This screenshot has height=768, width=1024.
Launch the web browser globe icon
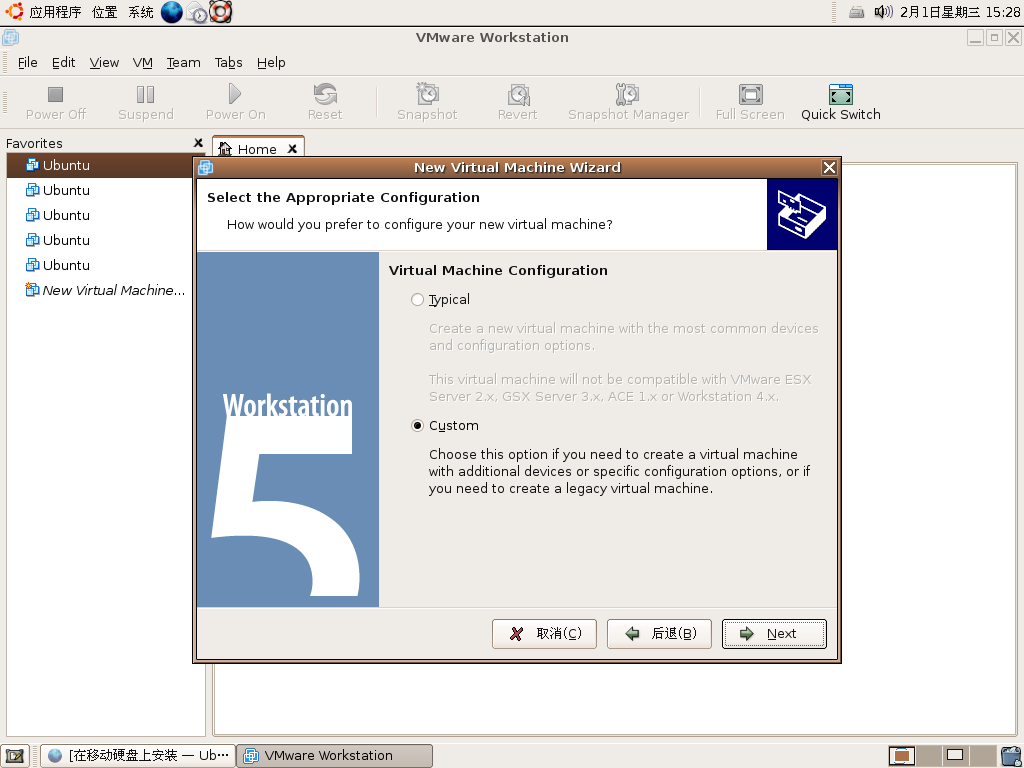click(x=172, y=12)
